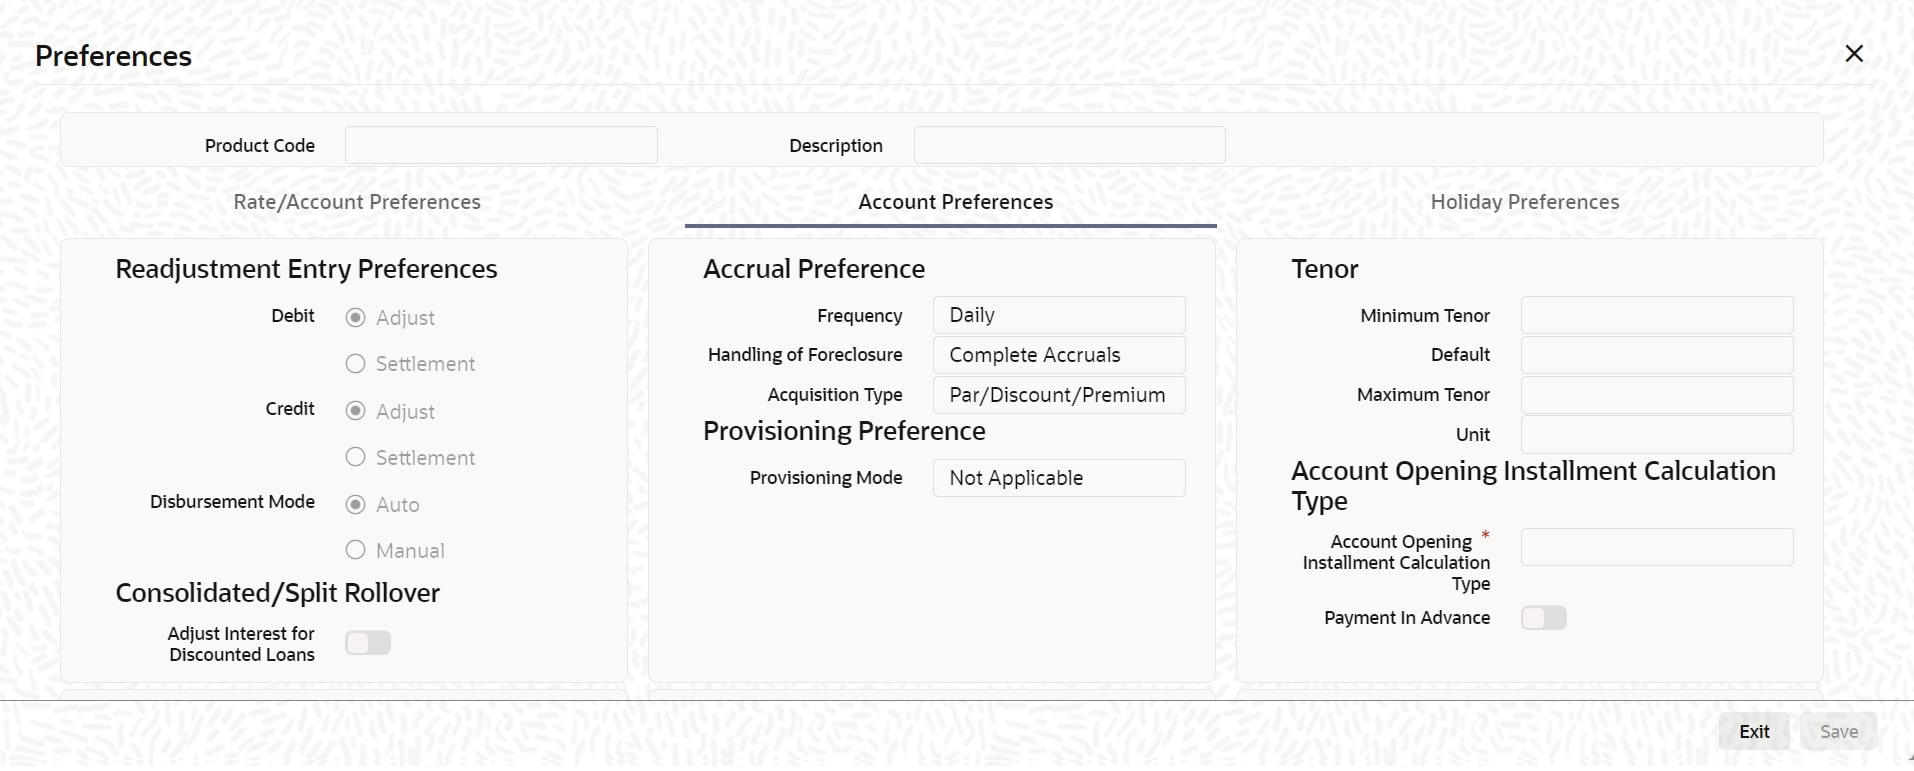Choose Manual disbursement mode
1914x771 pixels.
[355, 550]
